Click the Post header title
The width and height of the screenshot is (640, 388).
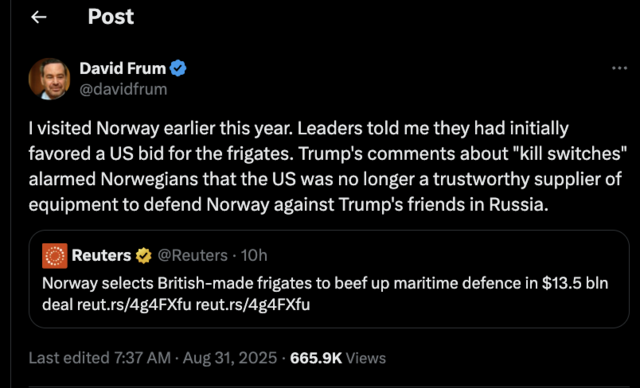[x=111, y=17]
